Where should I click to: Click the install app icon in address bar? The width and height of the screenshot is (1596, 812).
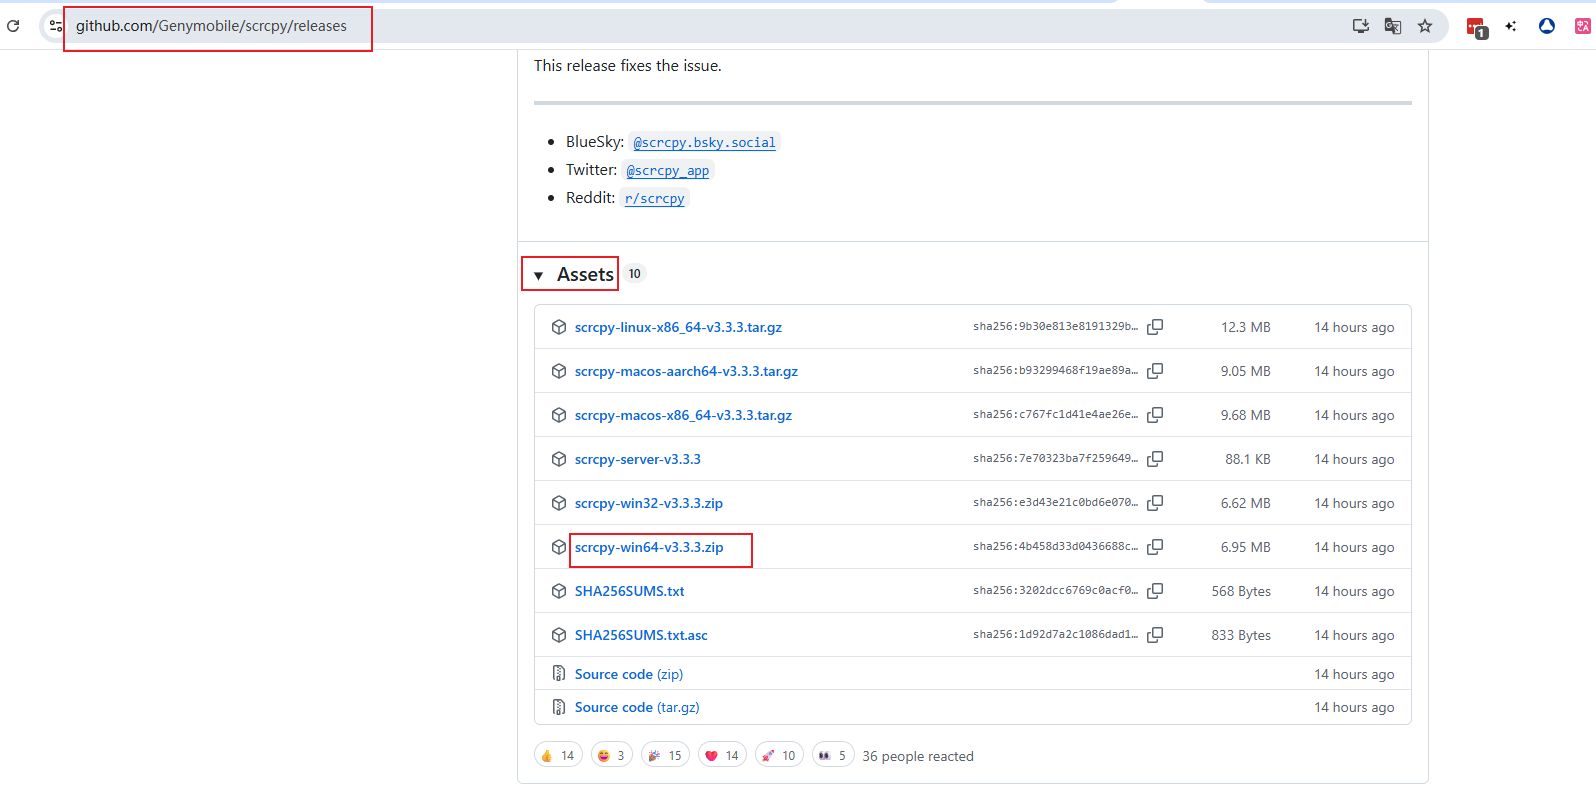(x=1360, y=26)
